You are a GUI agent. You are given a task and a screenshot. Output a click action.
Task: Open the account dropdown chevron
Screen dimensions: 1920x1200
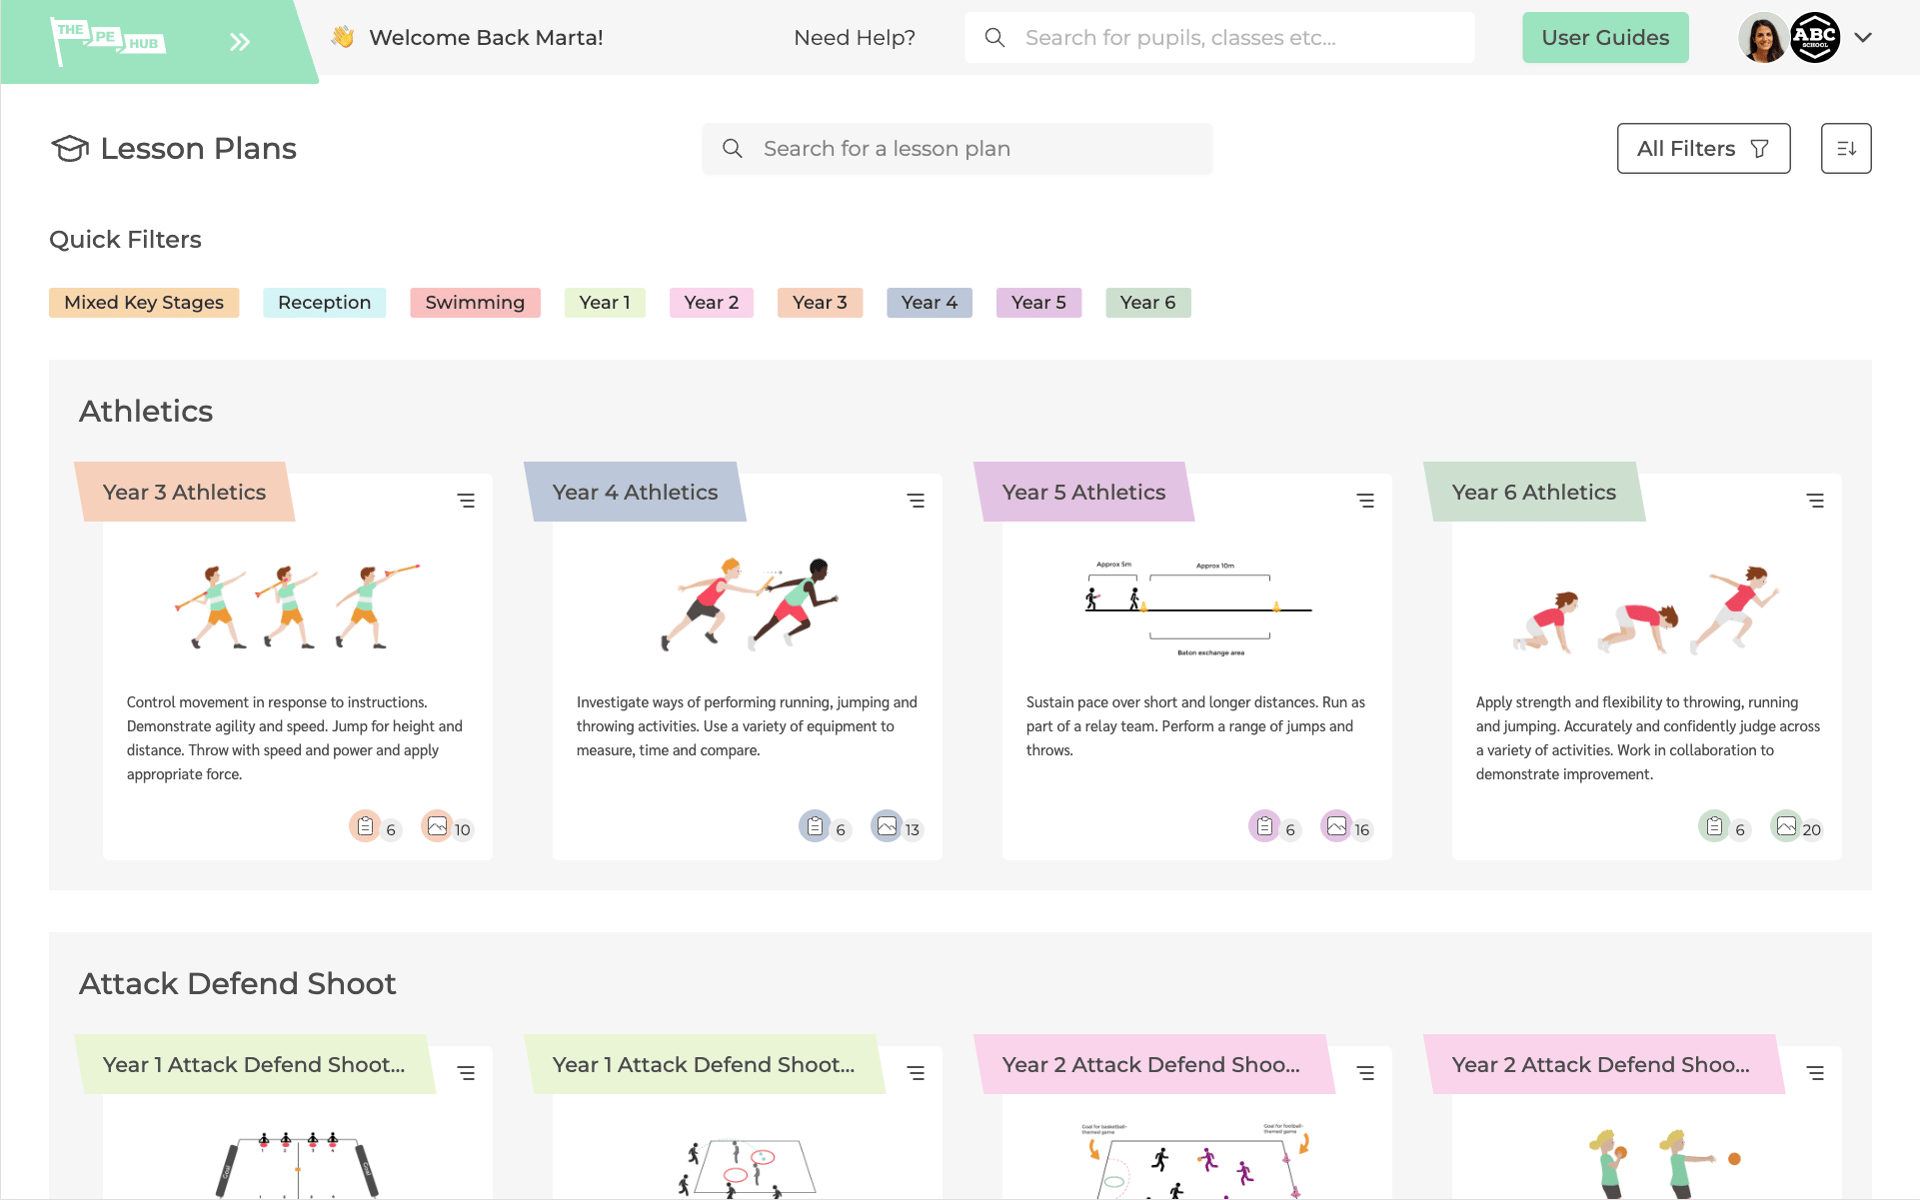pyautogui.click(x=1864, y=37)
